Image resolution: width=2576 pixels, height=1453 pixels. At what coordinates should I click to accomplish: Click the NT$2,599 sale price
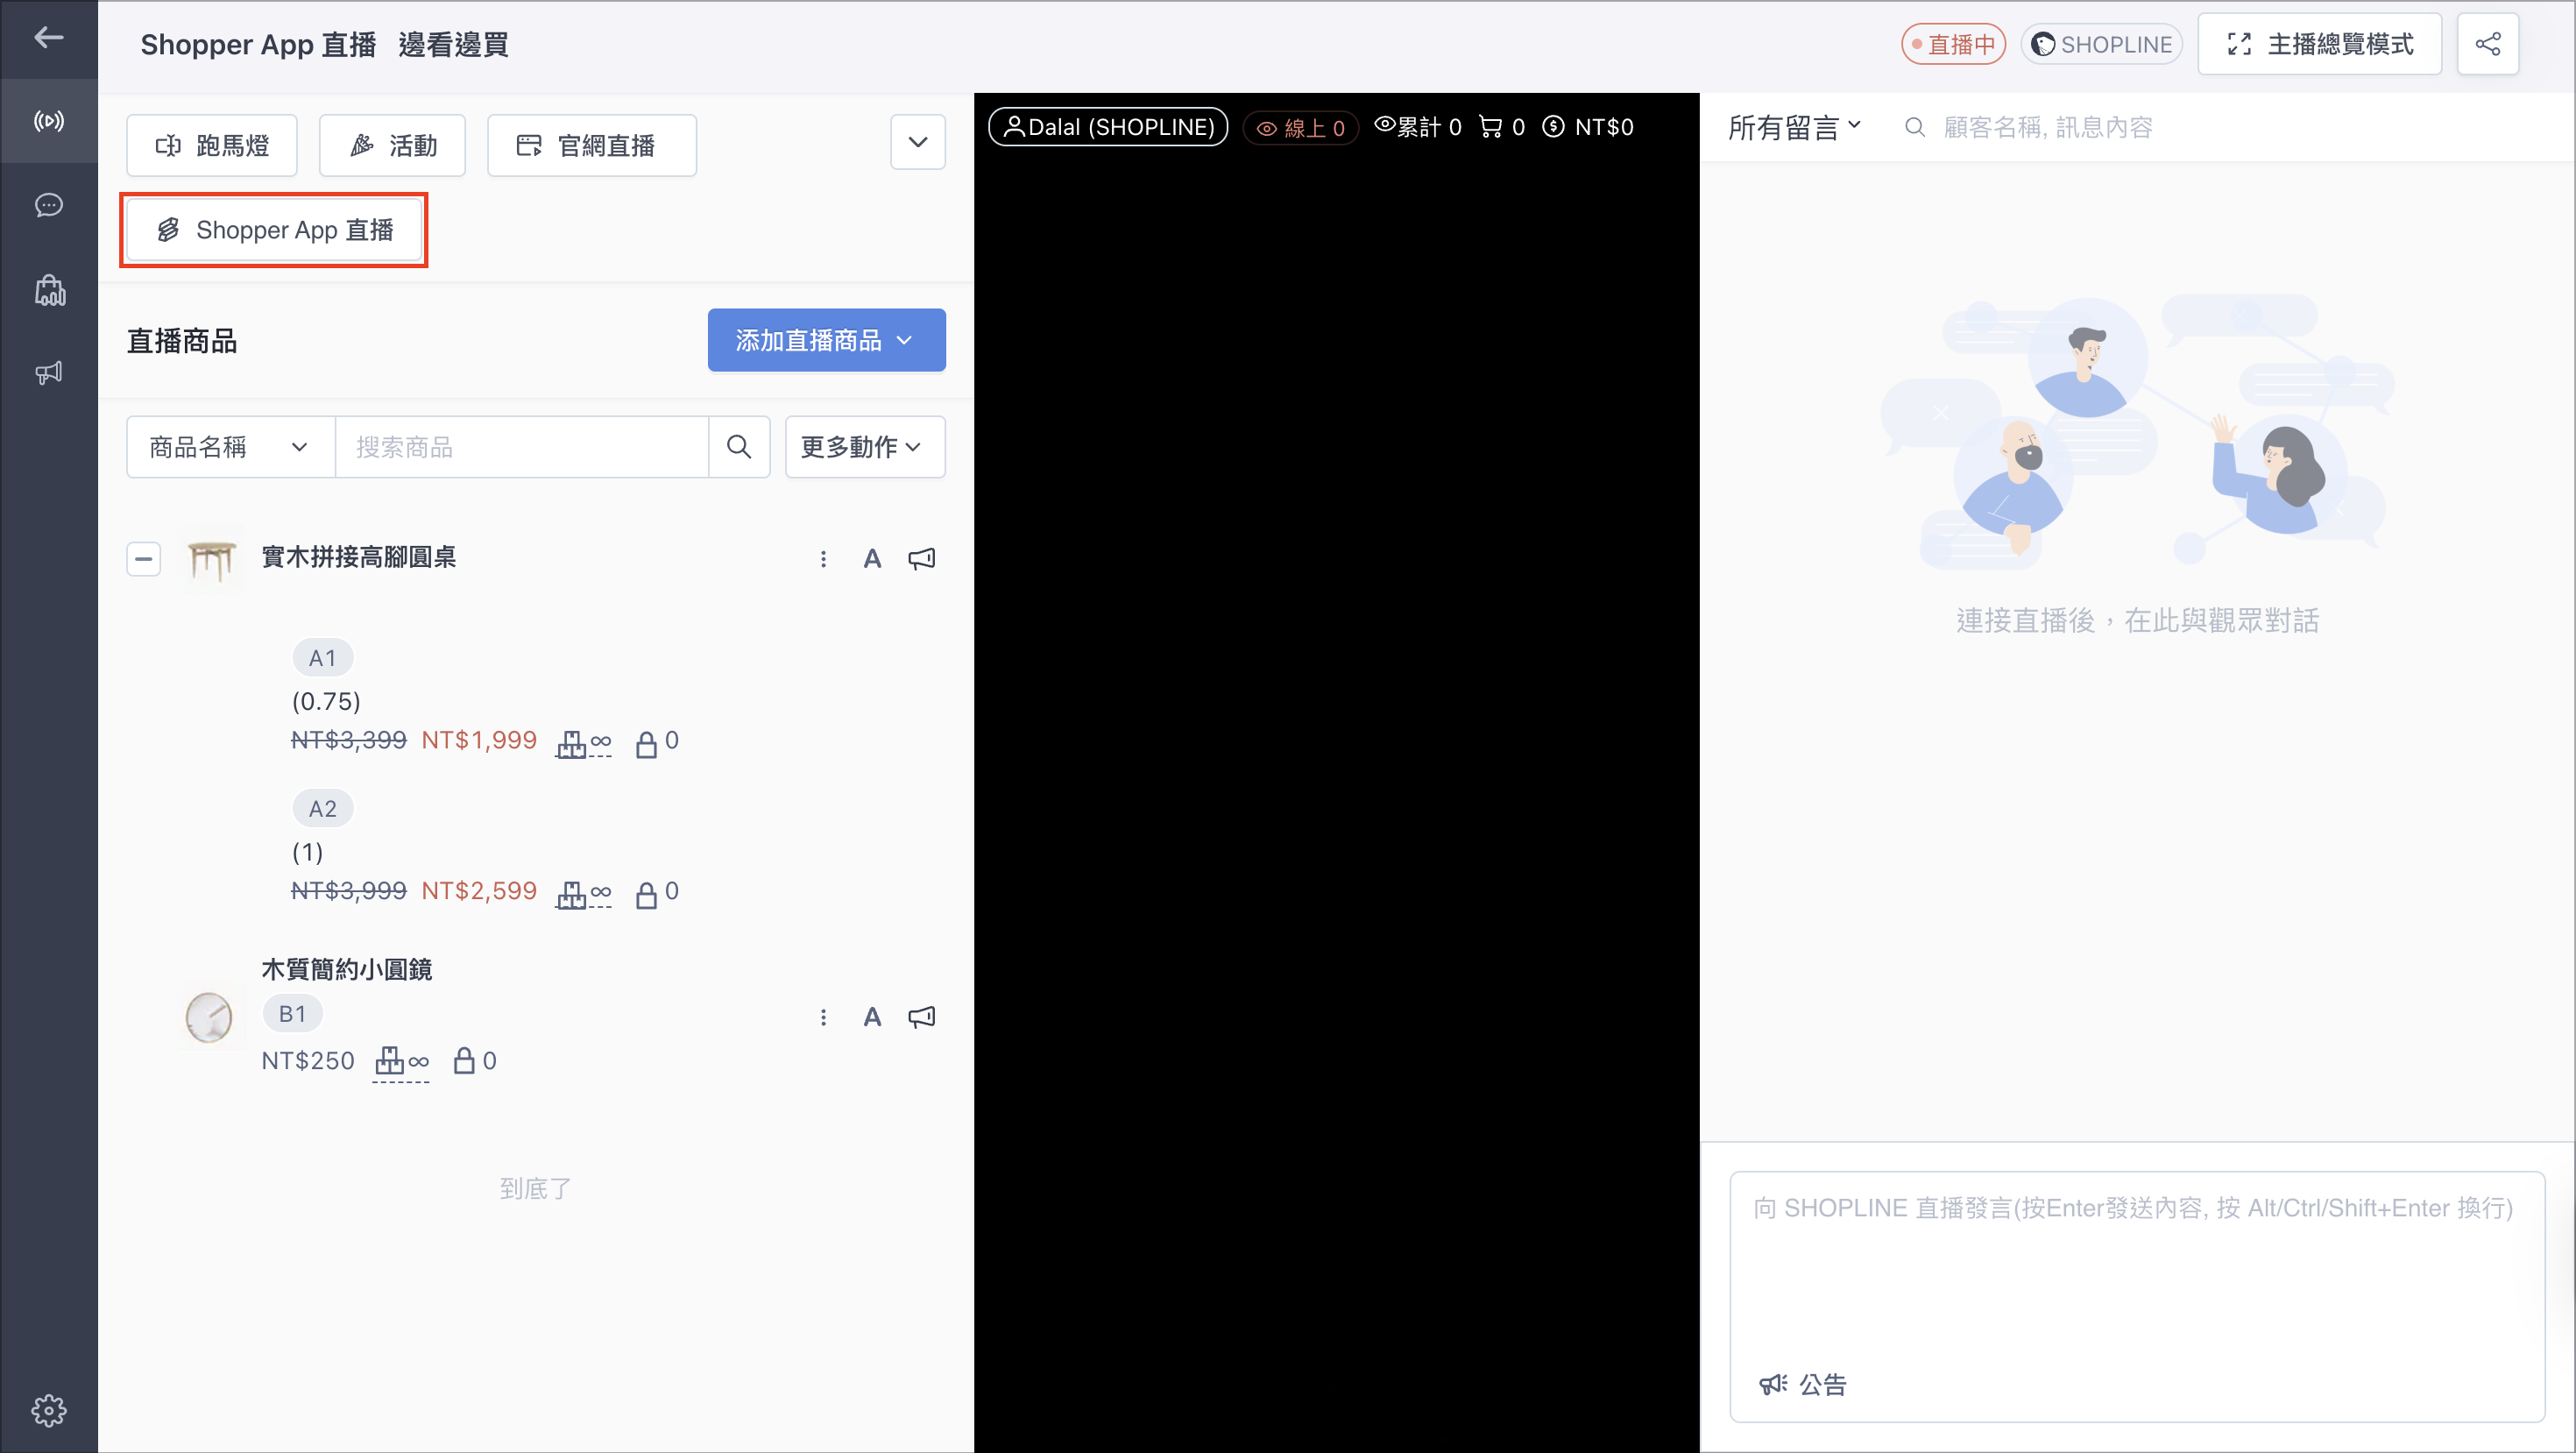tap(479, 890)
